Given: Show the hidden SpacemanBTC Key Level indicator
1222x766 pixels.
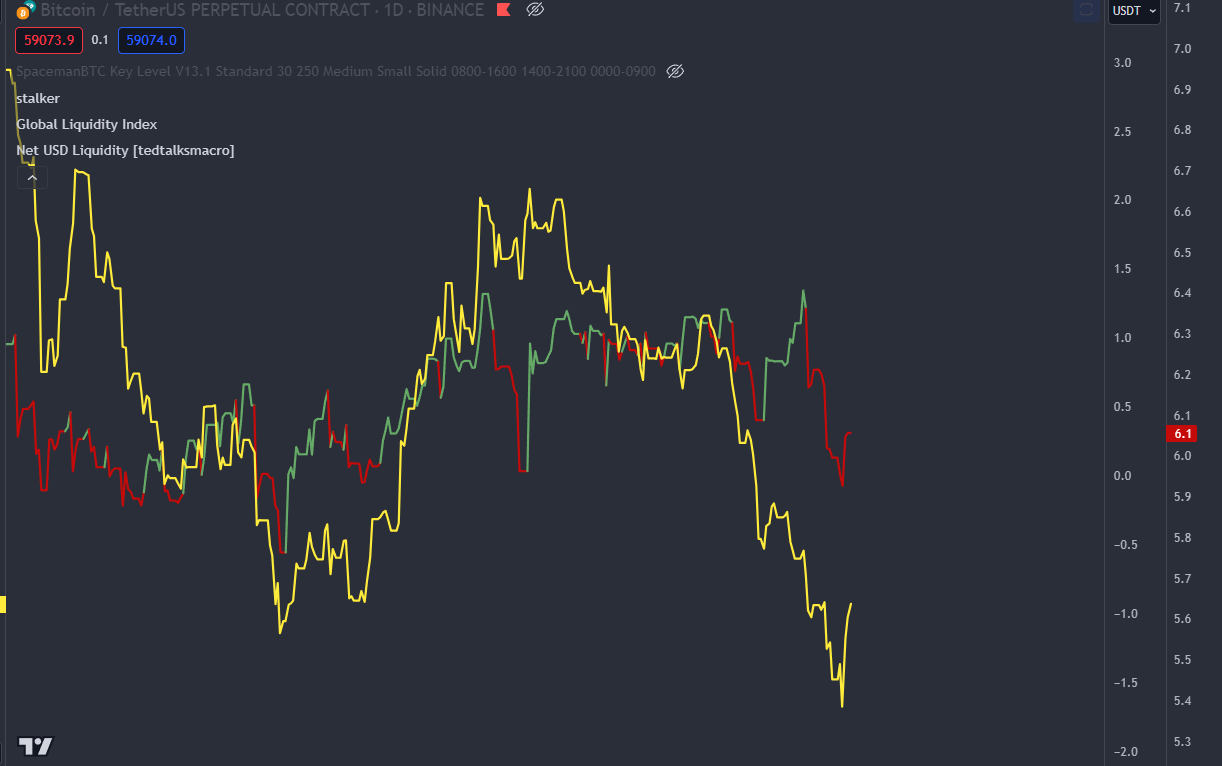Looking at the screenshot, I should pyautogui.click(x=675, y=71).
